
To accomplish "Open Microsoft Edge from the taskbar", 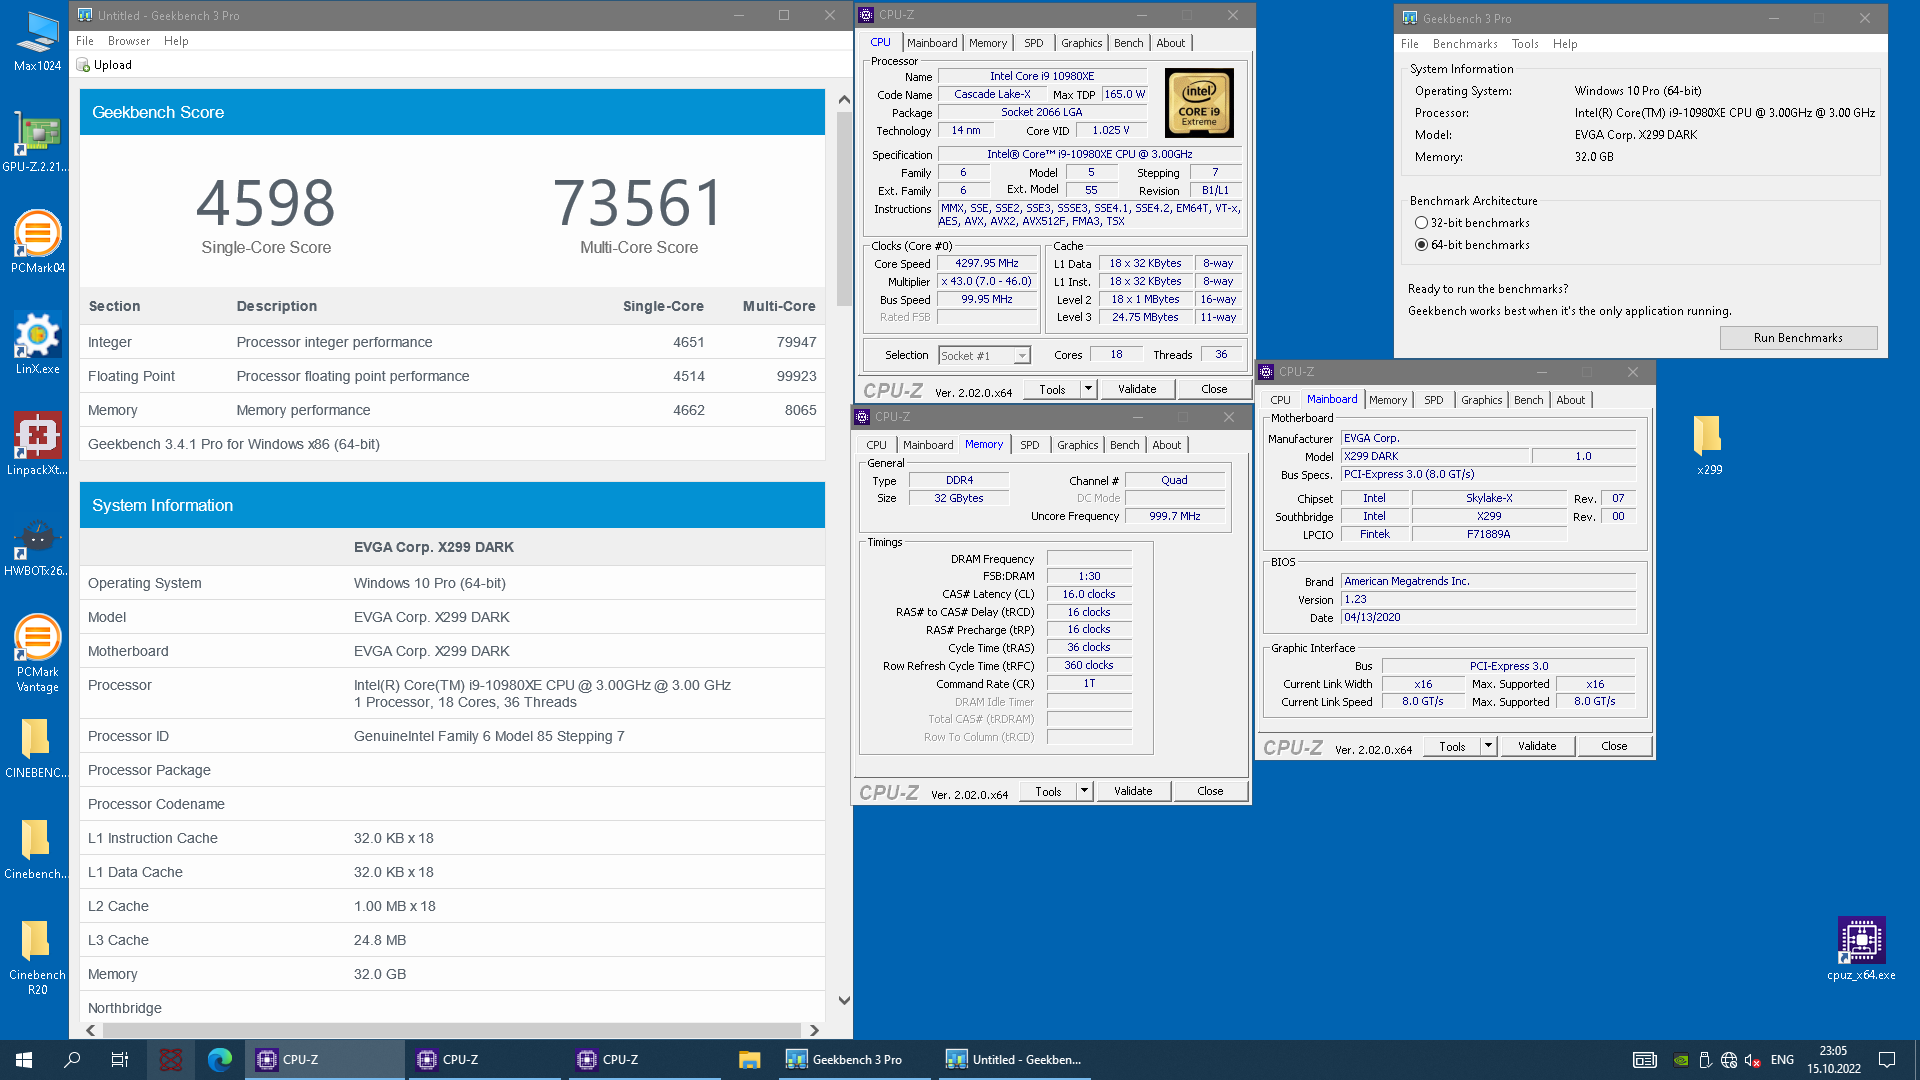I will (220, 1060).
